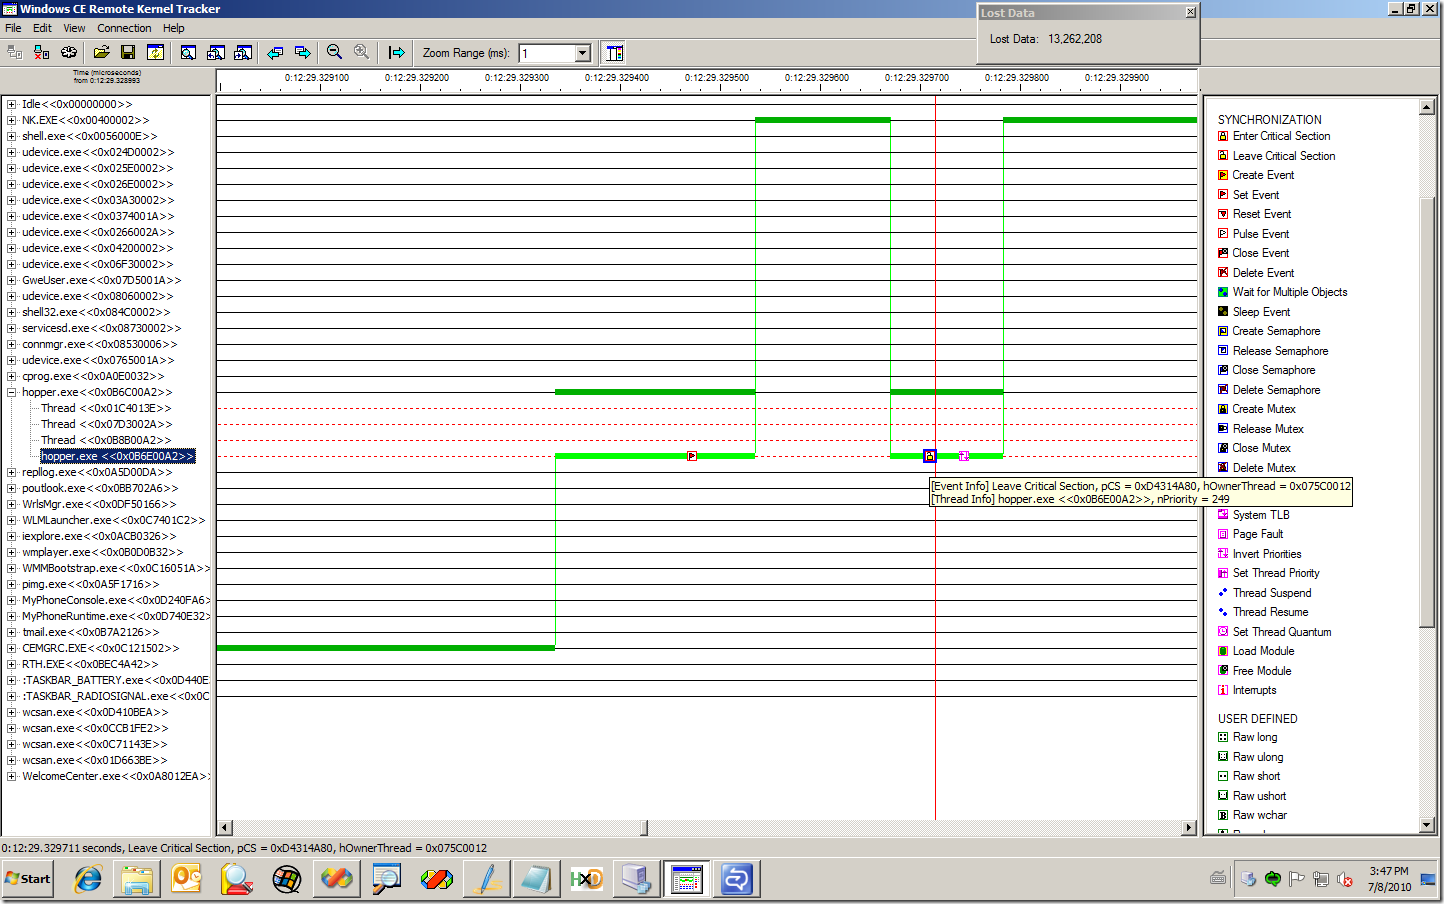Viewport: 1444px width, 904px height.
Task: Click timeline horizontal scroll right arrow
Action: pyautogui.click(x=1189, y=828)
